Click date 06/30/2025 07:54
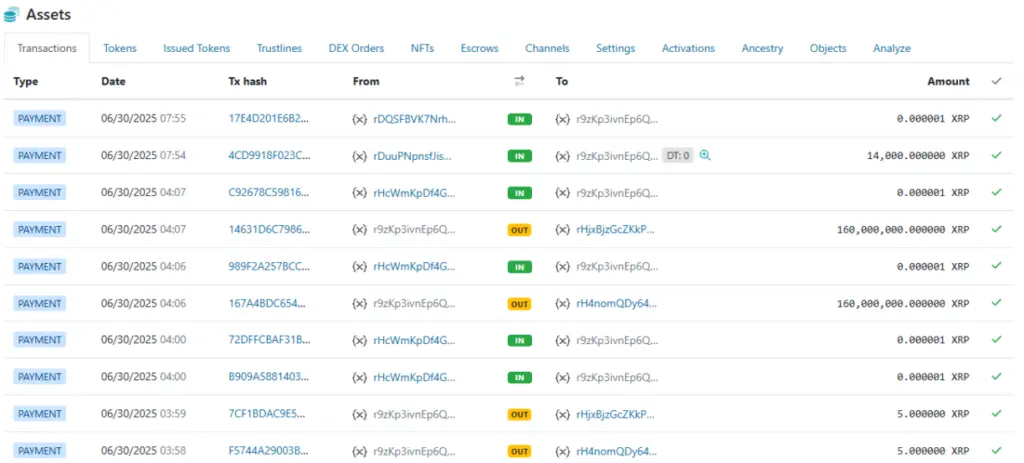 (x=144, y=156)
